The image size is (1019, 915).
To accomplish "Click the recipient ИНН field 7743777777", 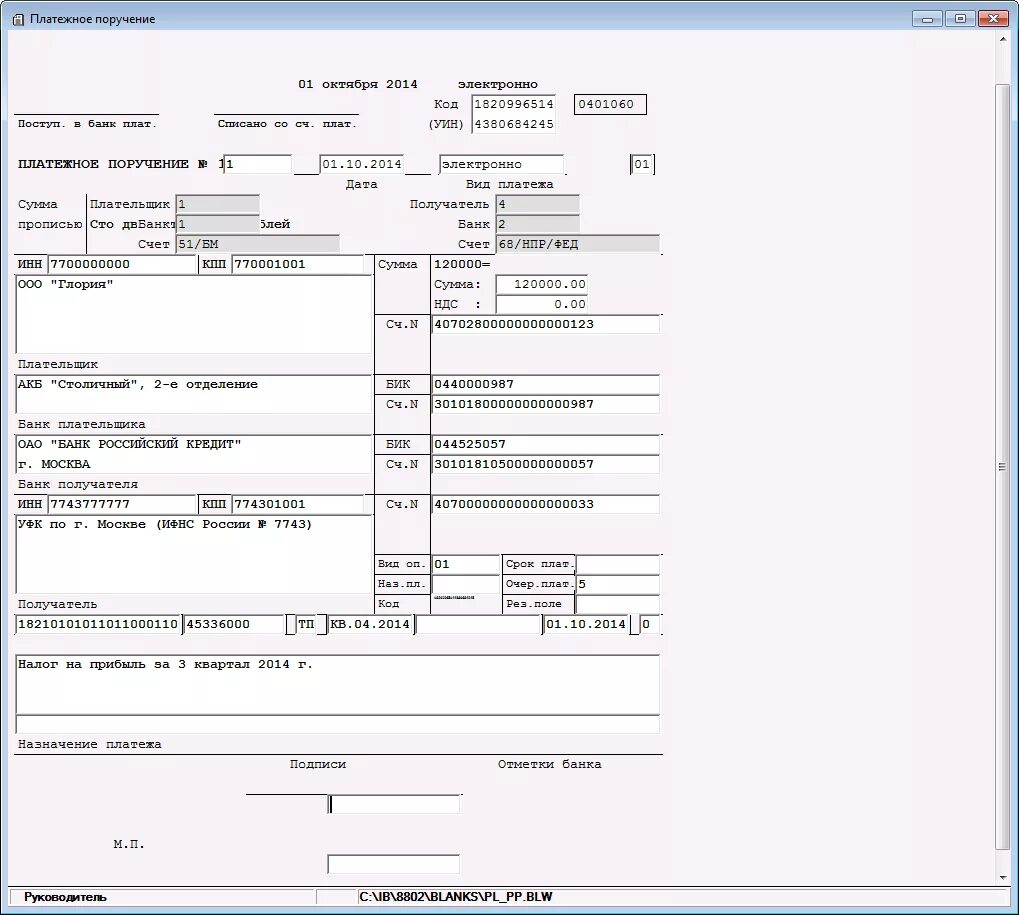I will pos(122,504).
